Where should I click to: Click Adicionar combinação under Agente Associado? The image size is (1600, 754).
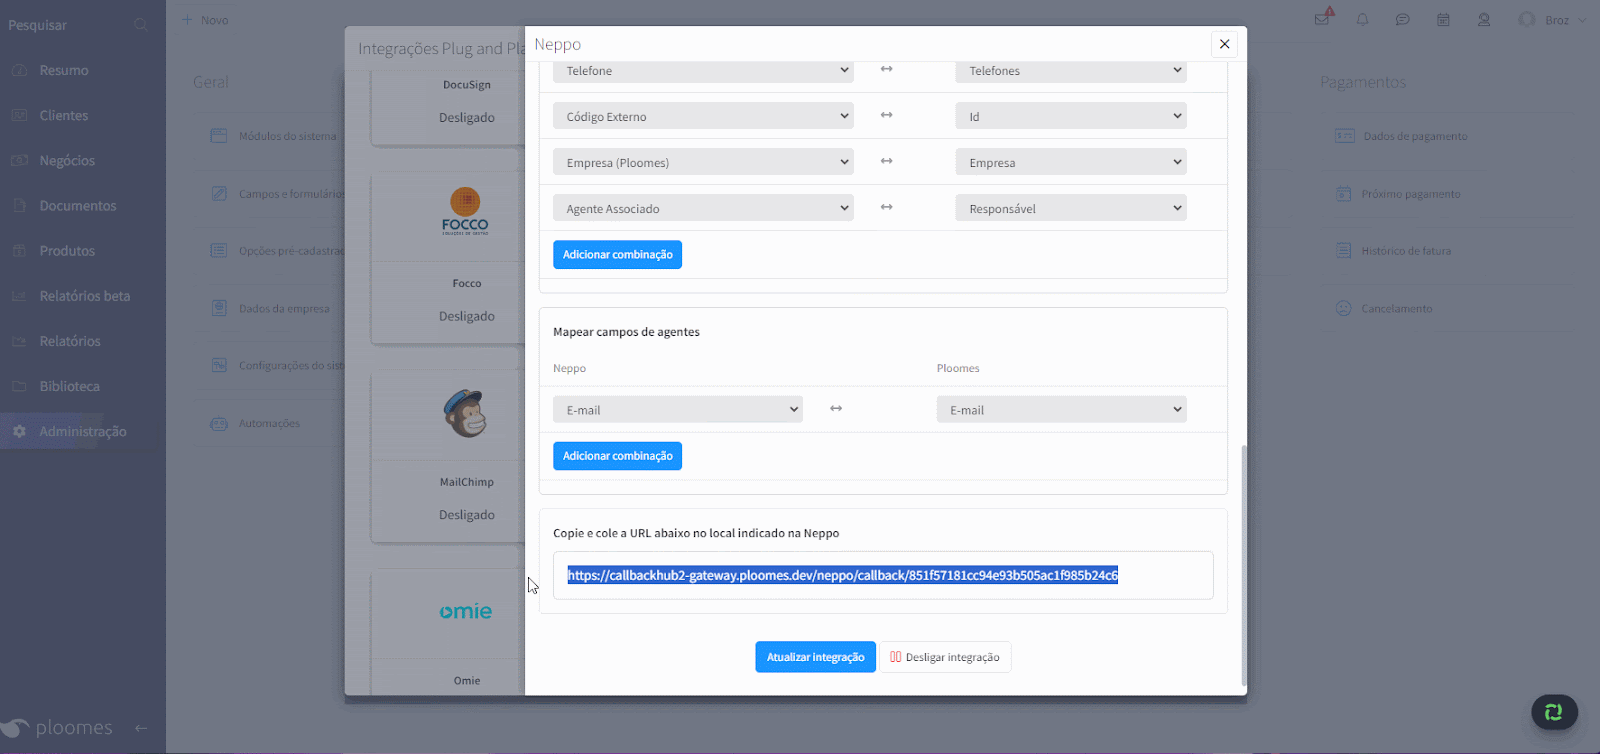(617, 255)
